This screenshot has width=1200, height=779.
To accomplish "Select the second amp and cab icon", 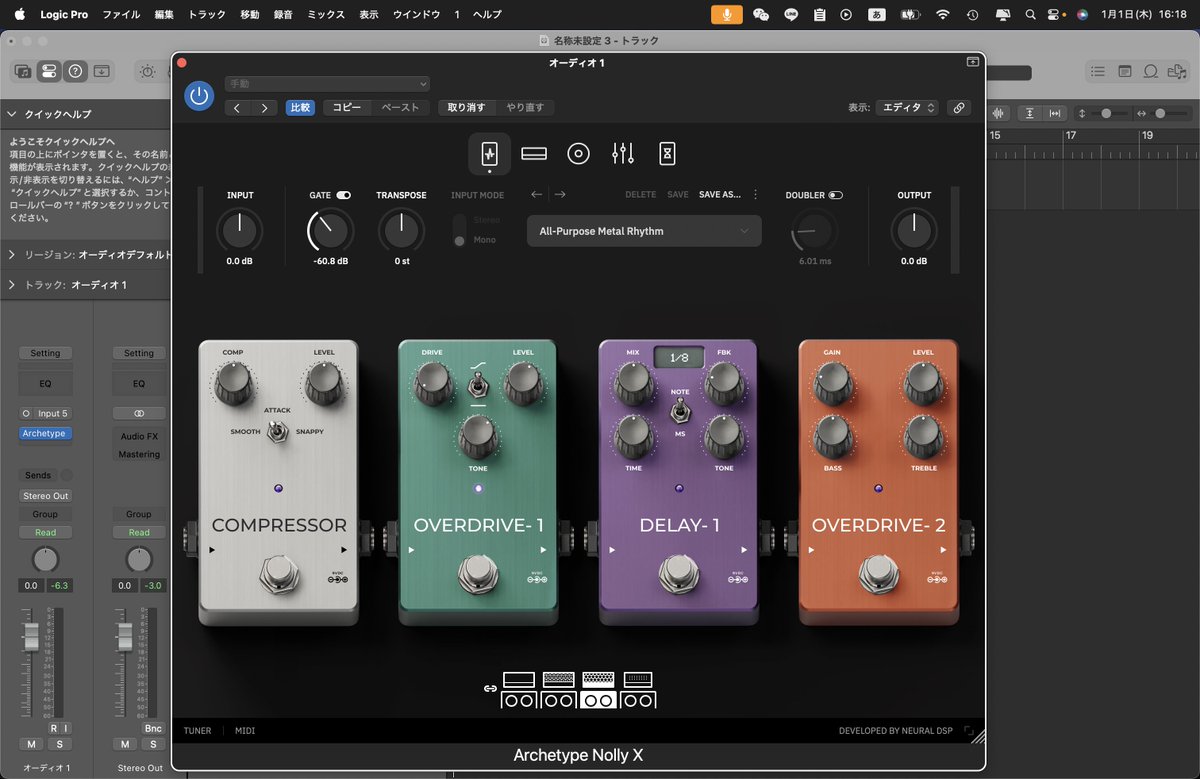I will 559,690.
